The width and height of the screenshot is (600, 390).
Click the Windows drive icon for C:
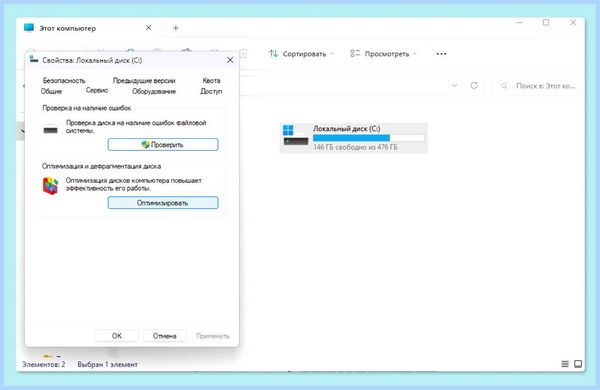295,135
